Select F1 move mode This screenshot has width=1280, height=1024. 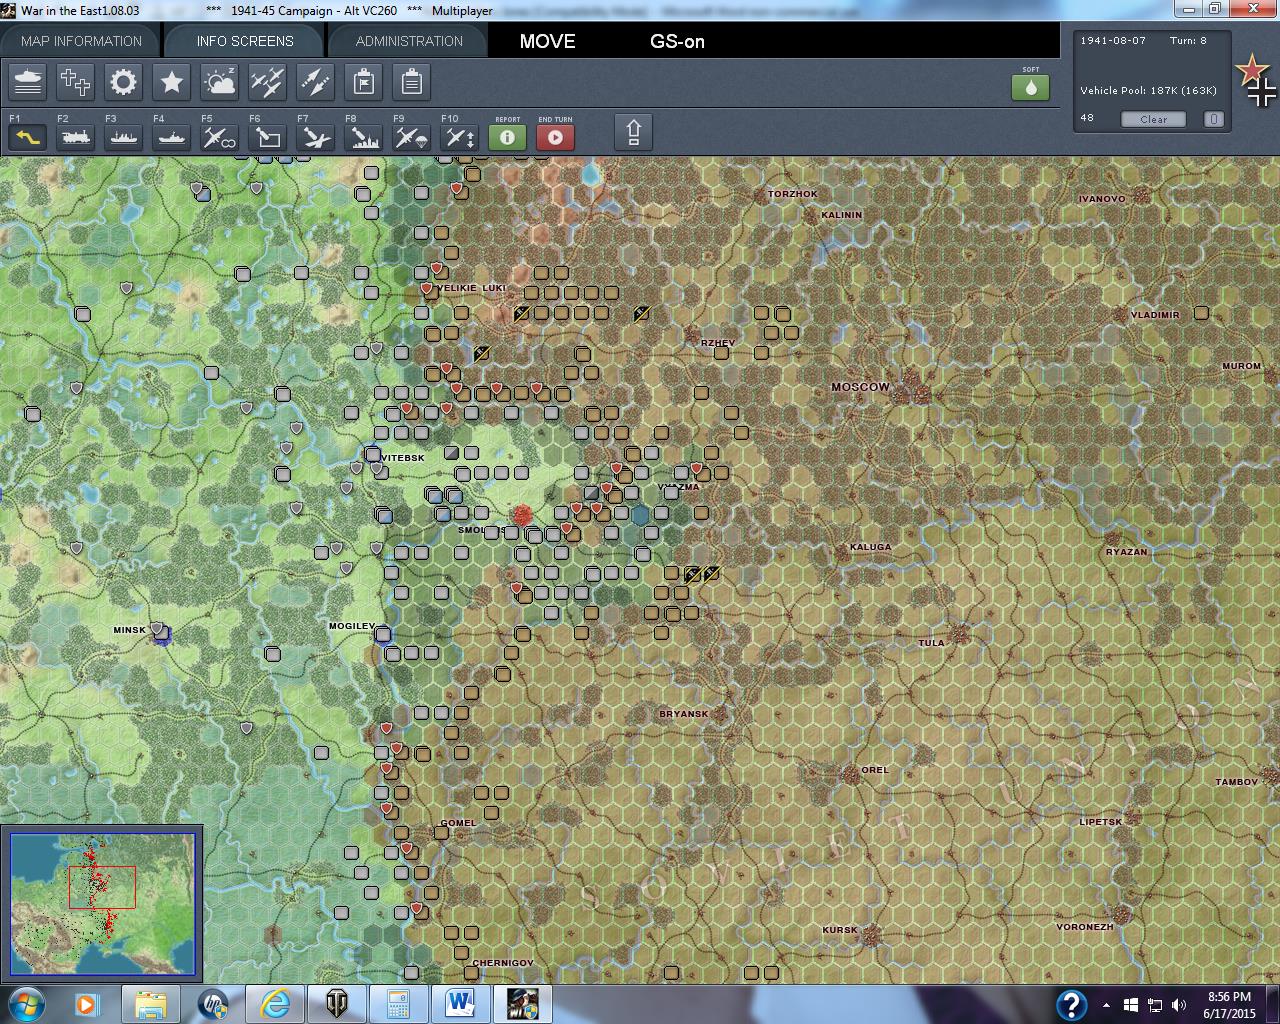click(x=28, y=137)
